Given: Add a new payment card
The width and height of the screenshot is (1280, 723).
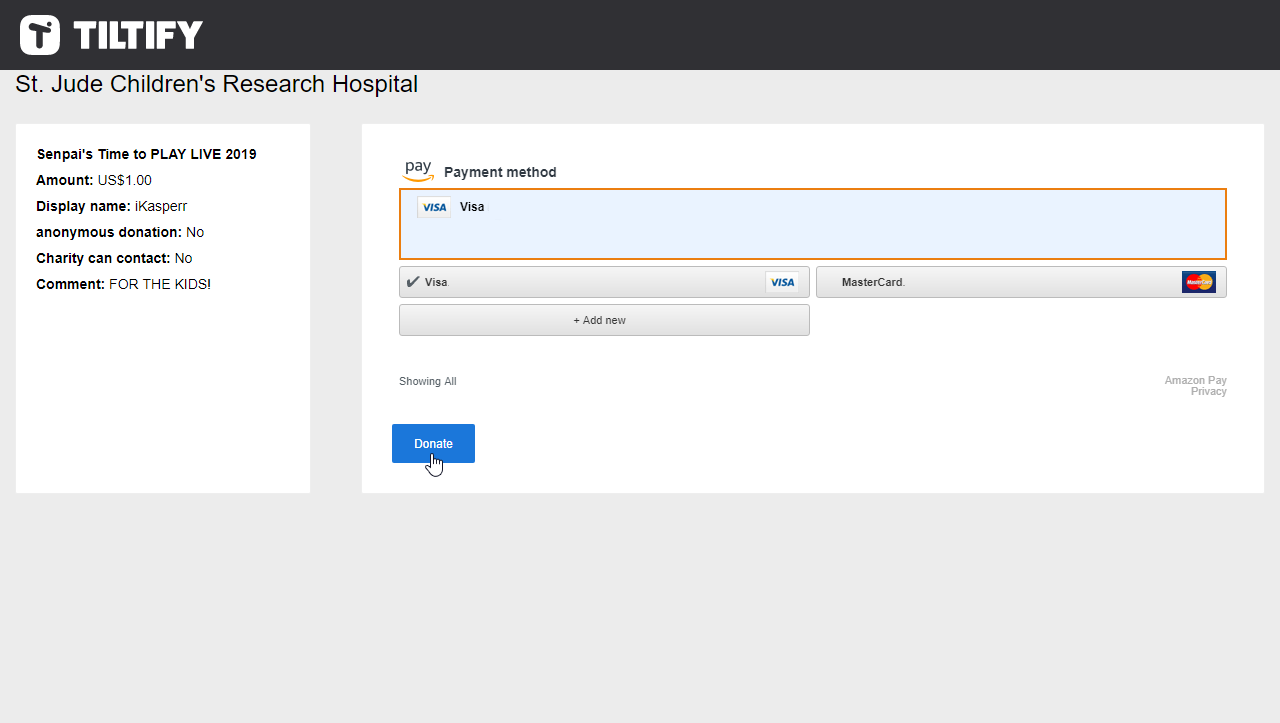Looking at the screenshot, I should click(x=604, y=320).
